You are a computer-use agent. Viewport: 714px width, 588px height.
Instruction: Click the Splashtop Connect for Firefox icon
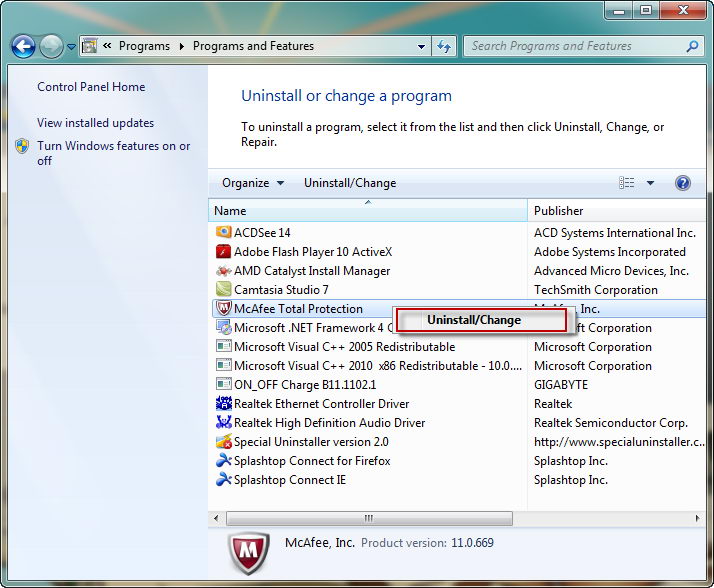[x=224, y=460]
